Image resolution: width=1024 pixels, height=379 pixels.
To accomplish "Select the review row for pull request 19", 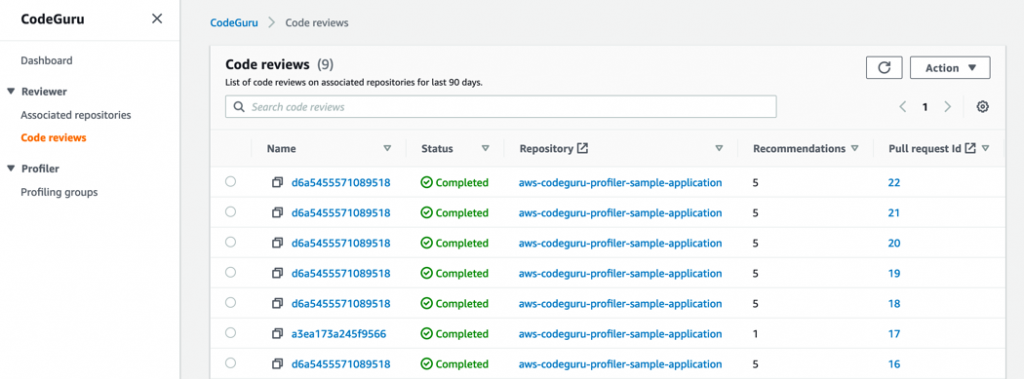I will pyautogui.click(x=231, y=272).
